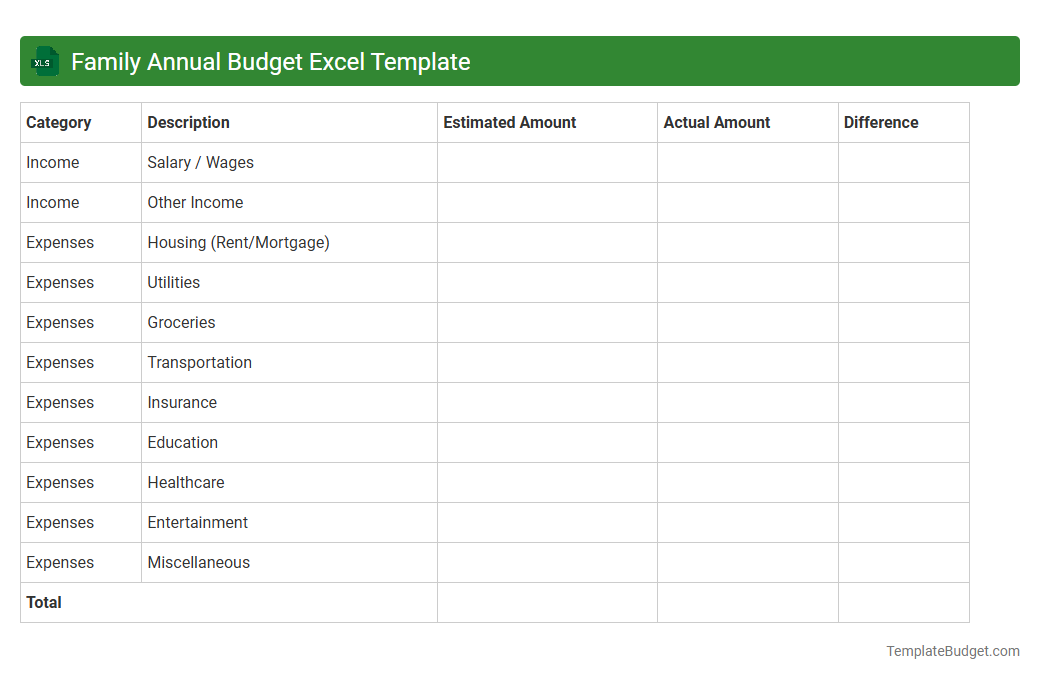Click the green XLS file icon
Viewport: 1040px width, 680px height.
pyautogui.click(x=44, y=61)
